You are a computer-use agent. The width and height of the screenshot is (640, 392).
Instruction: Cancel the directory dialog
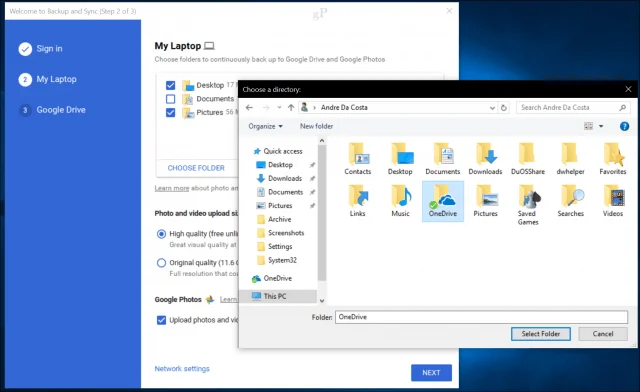pos(603,334)
